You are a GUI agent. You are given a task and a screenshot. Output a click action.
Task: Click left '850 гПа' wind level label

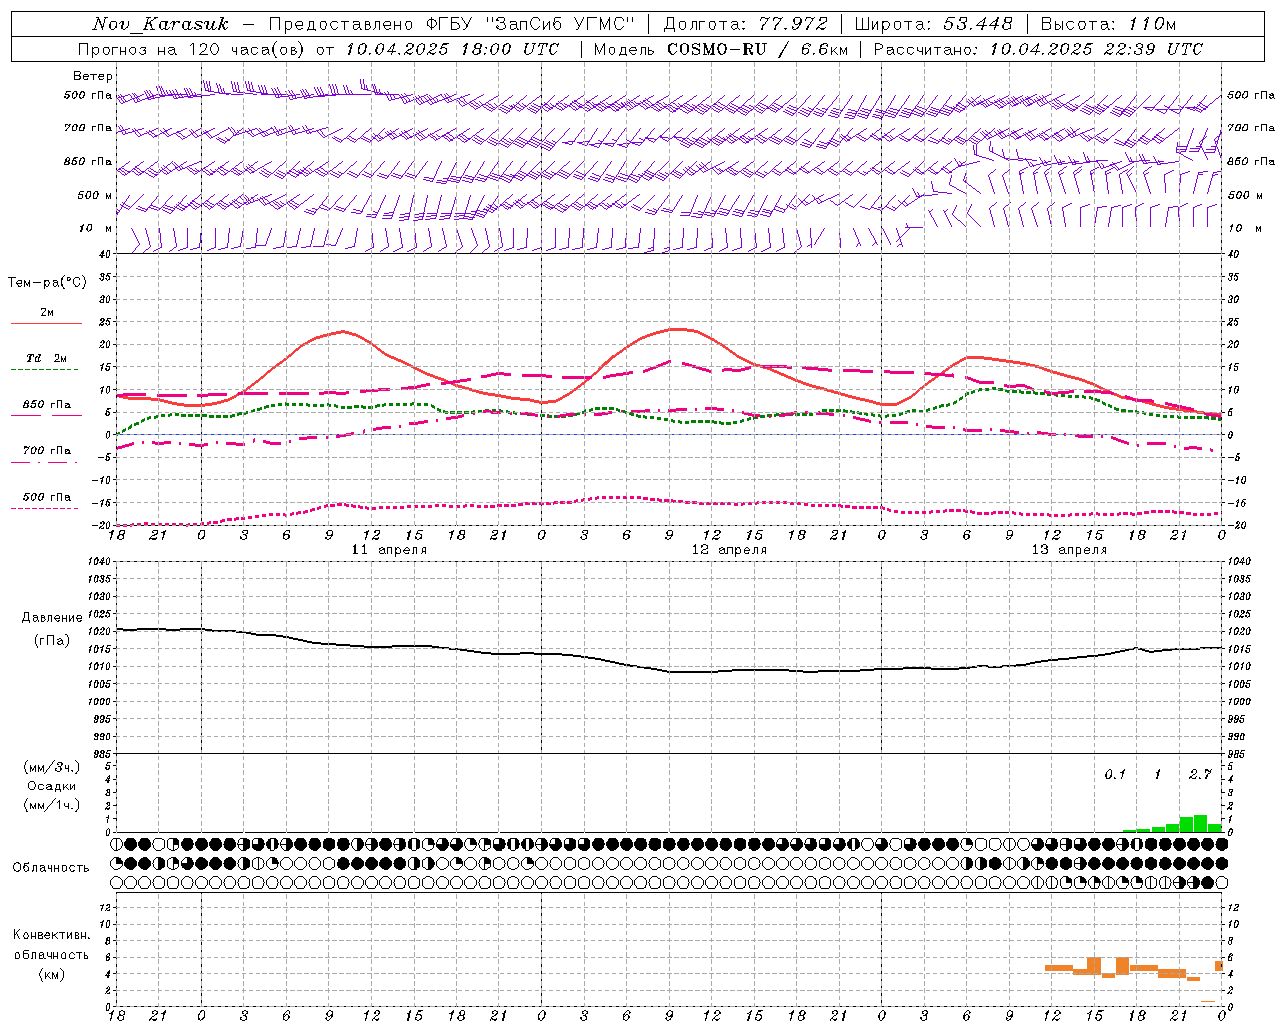pos(88,161)
